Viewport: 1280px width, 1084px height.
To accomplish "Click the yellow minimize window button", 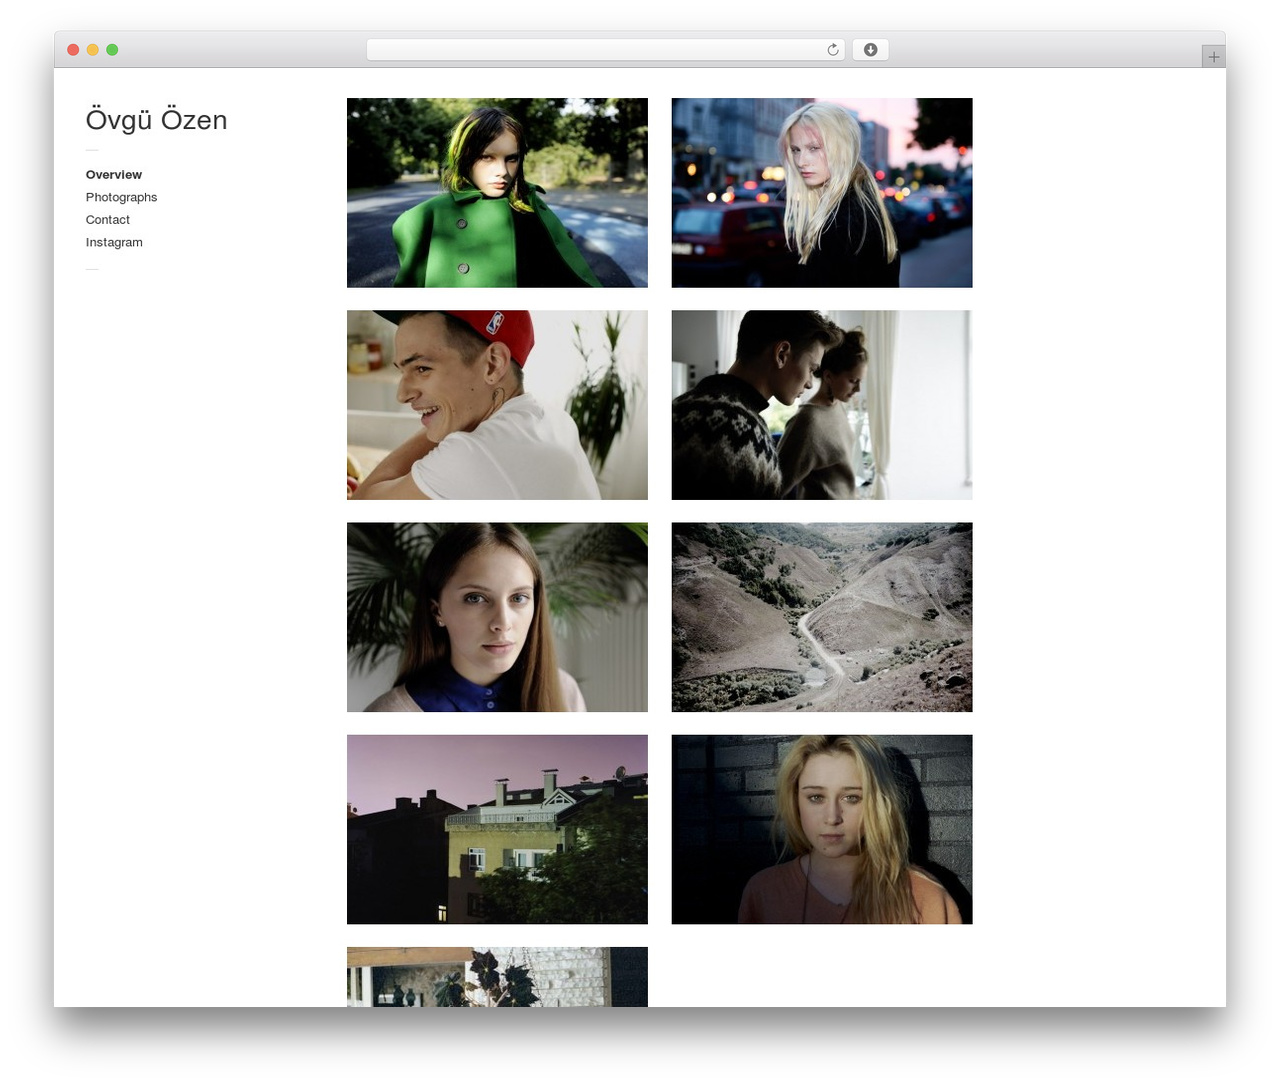I will pyautogui.click(x=92, y=50).
